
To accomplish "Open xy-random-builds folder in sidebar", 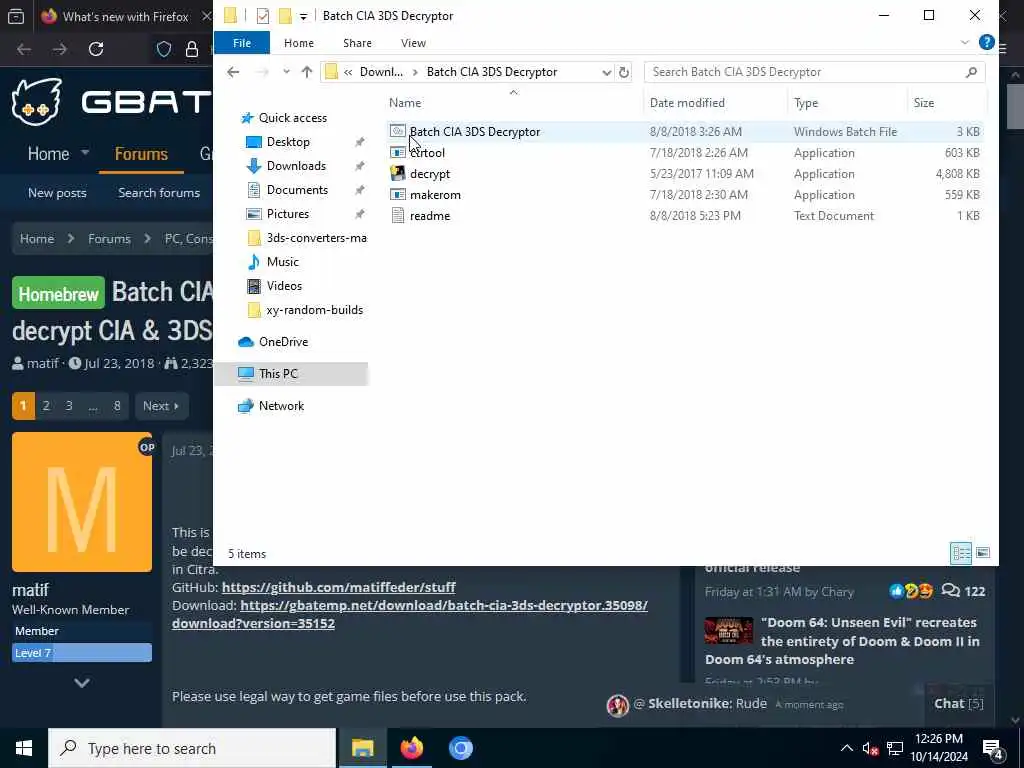I will pyautogui.click(x=314, y=310).
